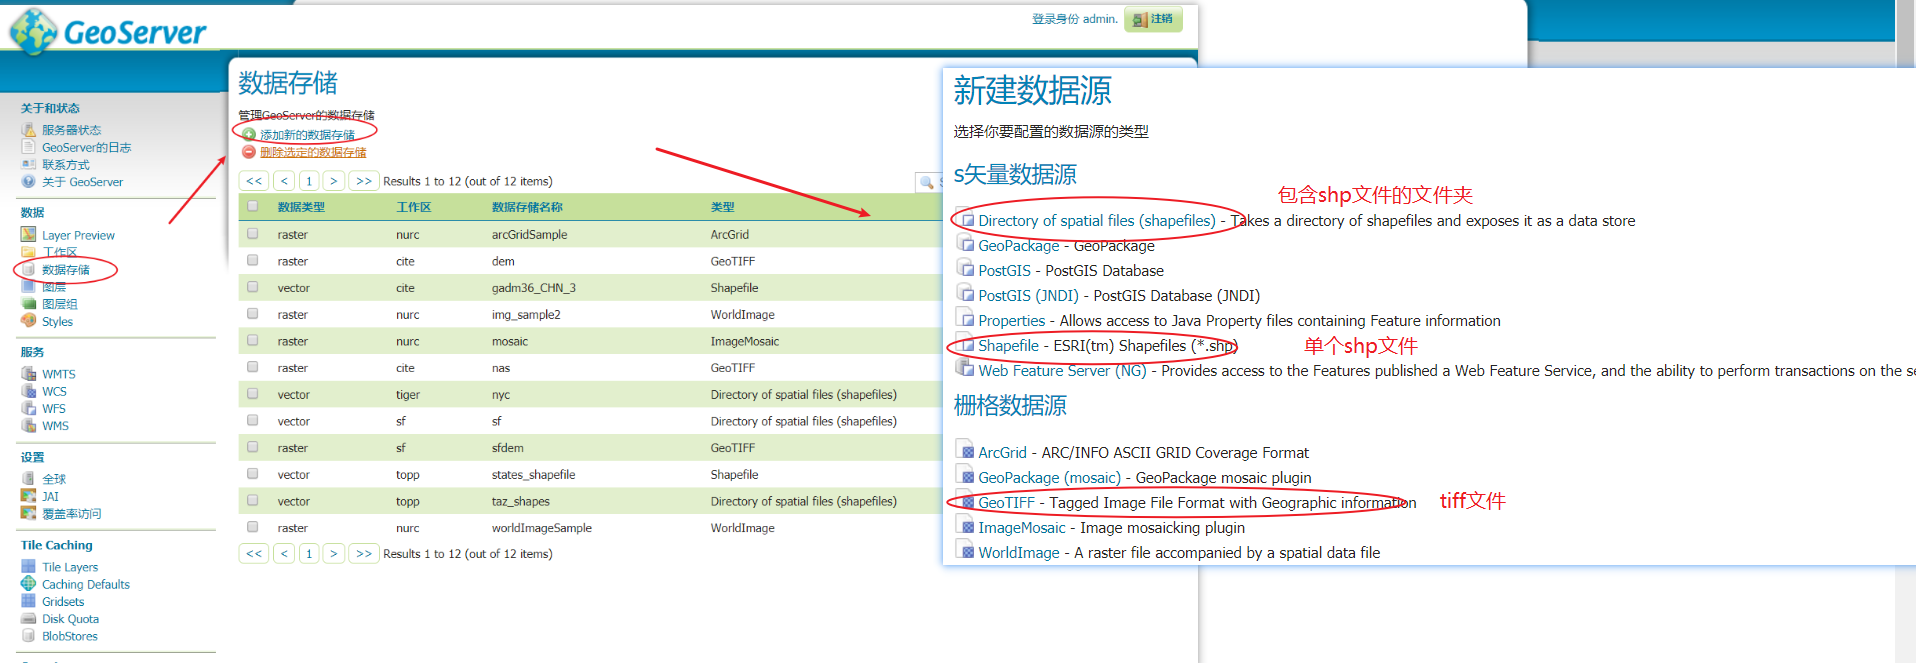Open the sfdem store name
The image size is (1916, 663).
508,448
